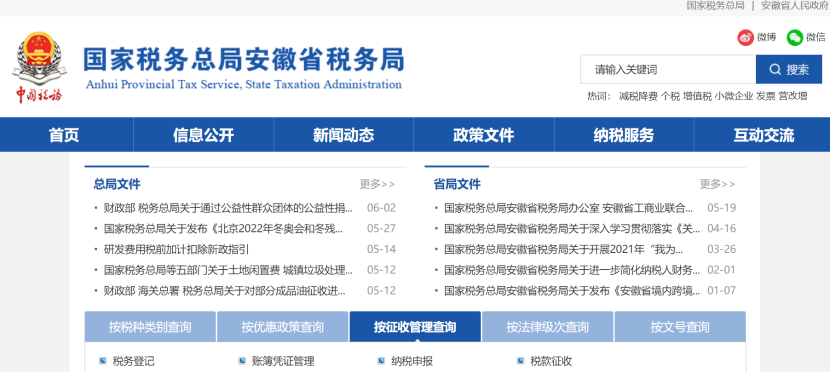This screenshot has width=830, height=373.
Task: Click hot word 减税降费
Action: click(638, 96)
